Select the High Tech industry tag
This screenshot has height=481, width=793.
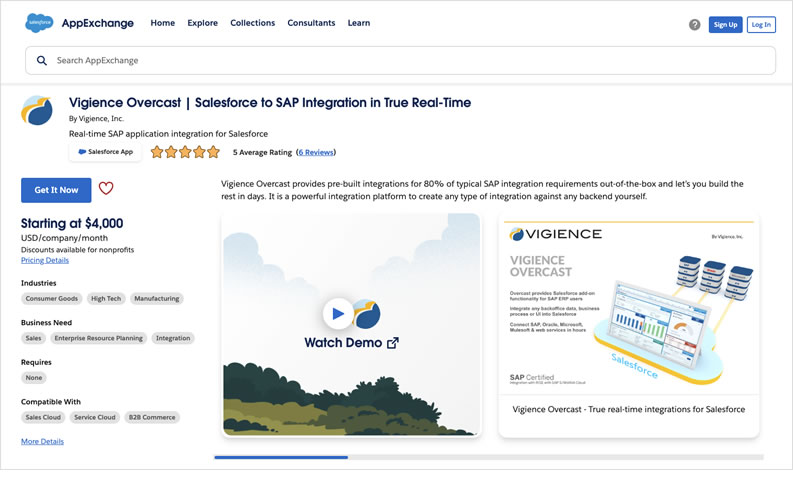point(106,298)
